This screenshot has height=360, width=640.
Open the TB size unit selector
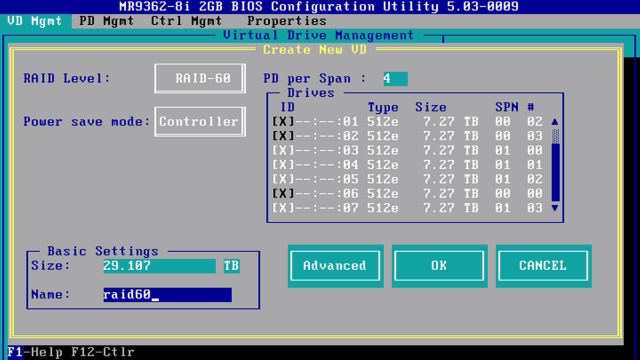[231, 266]
